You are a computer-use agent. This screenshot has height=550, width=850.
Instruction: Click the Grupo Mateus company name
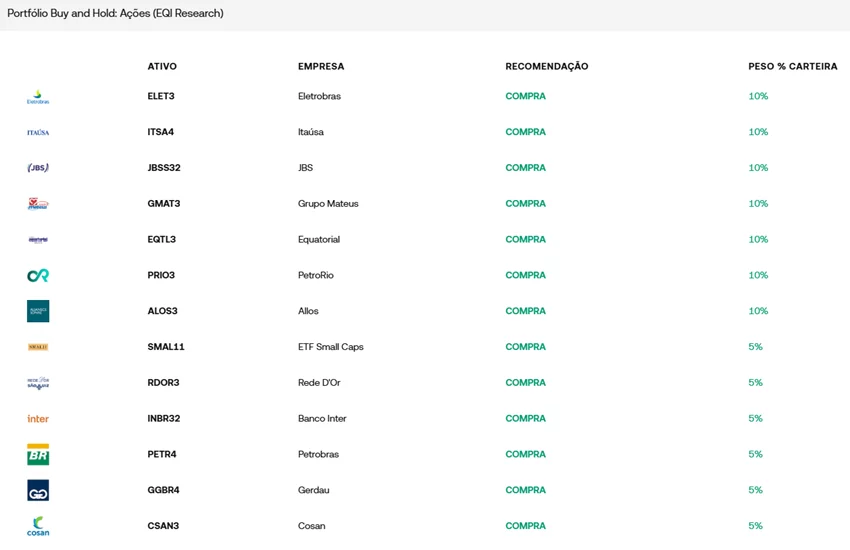pyautogui.click(x=328, y=203)
